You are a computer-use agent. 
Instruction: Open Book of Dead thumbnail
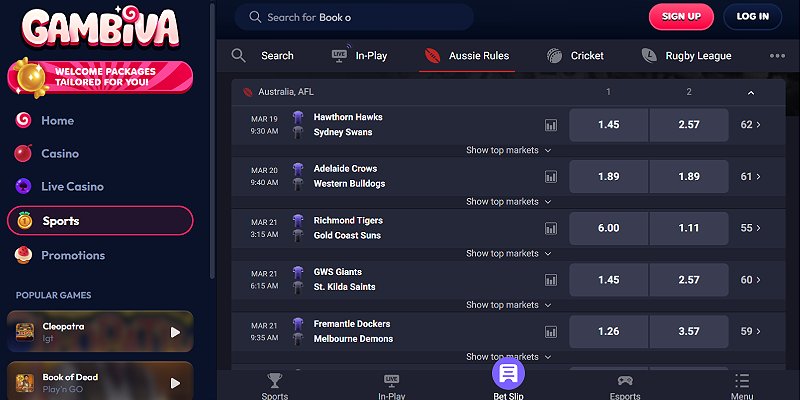25,383
